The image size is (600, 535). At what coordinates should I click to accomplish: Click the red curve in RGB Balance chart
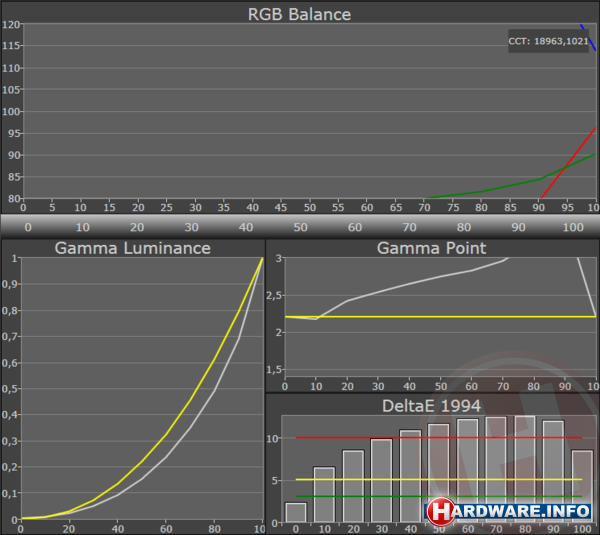568,163
